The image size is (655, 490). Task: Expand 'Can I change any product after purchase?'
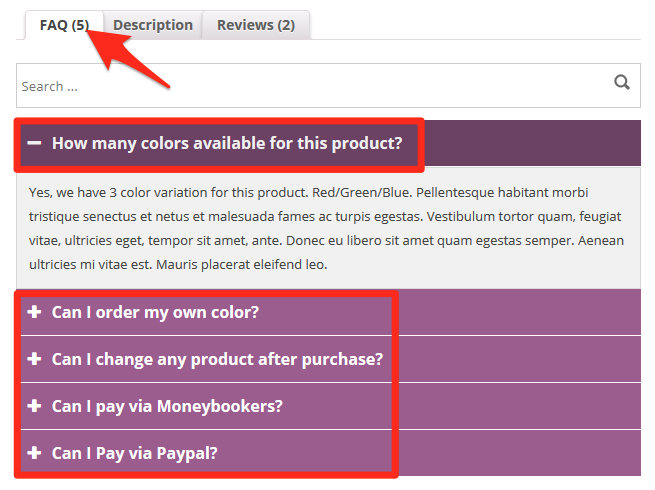tap(328, 359)
